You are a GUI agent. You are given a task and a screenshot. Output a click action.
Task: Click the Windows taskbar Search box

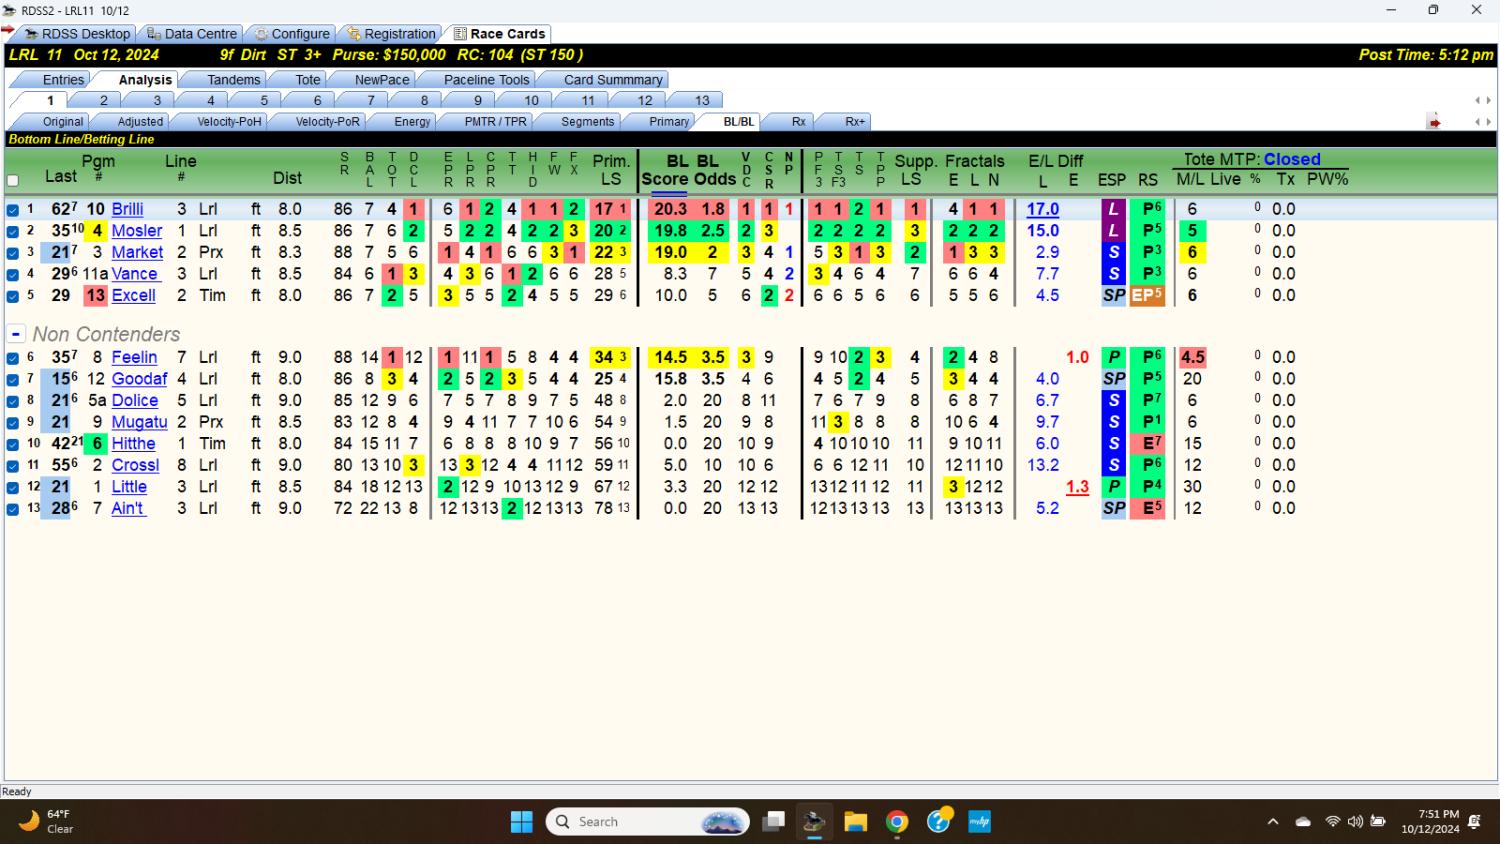click(x=648, y=822)
